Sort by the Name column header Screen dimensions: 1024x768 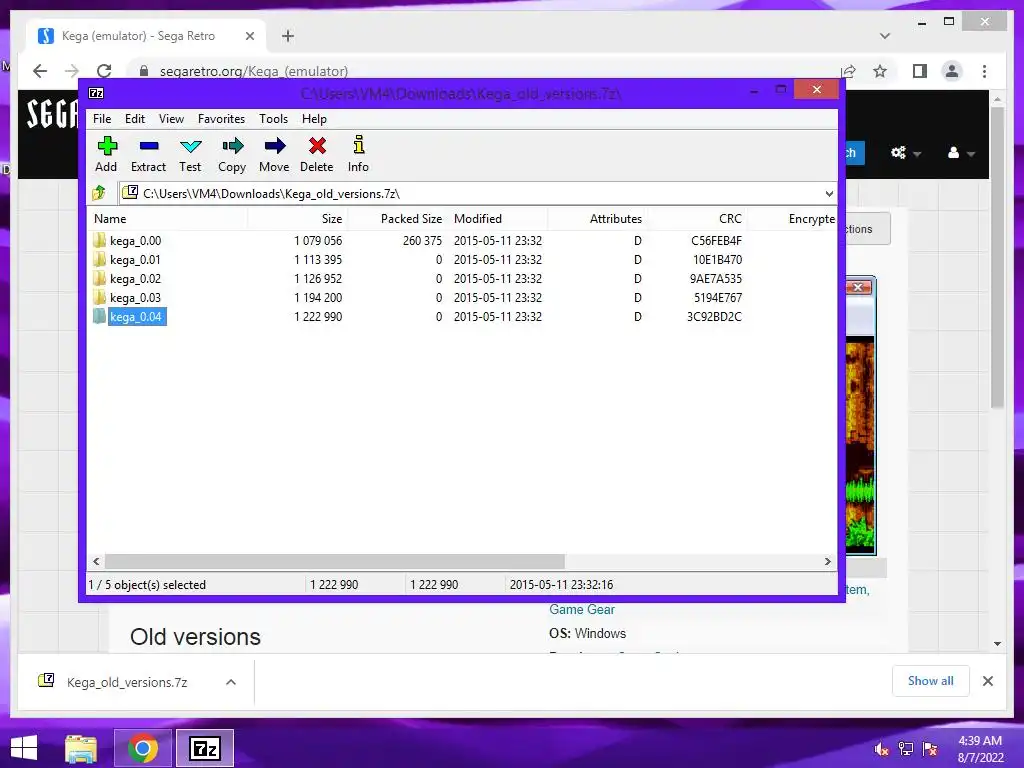[x=167, y=219]
